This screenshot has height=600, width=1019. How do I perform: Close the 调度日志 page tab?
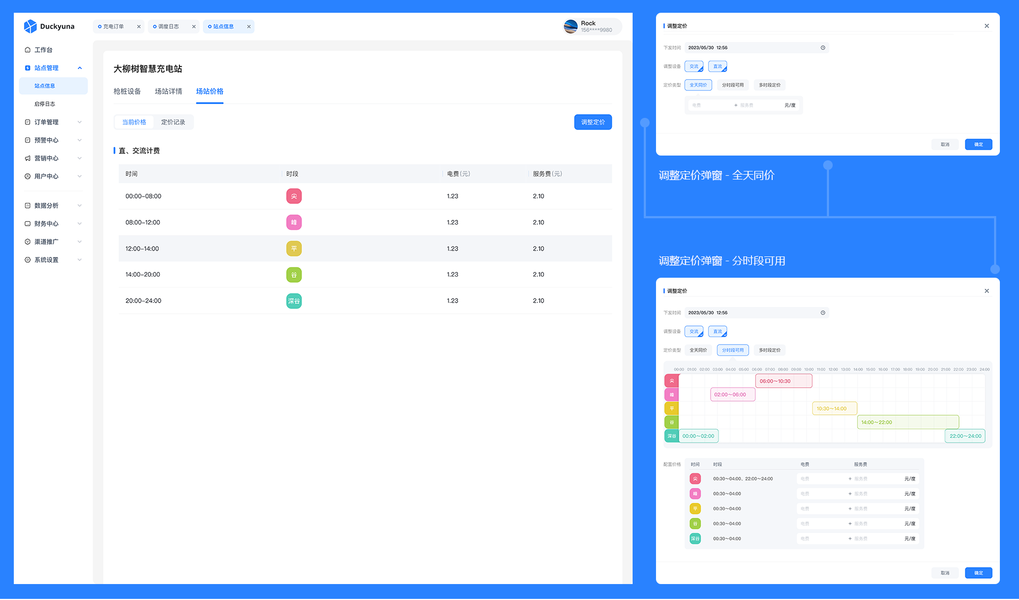point(194,27)
